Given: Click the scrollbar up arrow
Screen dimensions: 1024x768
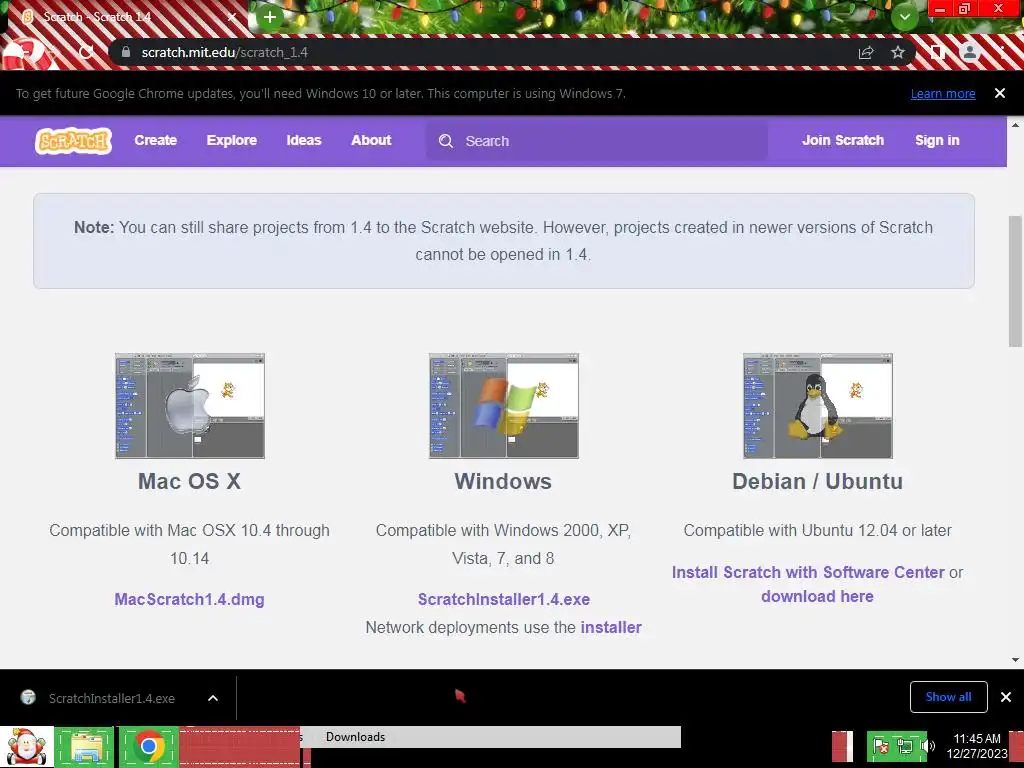Looking at the screenshot, I should coord(1015,124).
